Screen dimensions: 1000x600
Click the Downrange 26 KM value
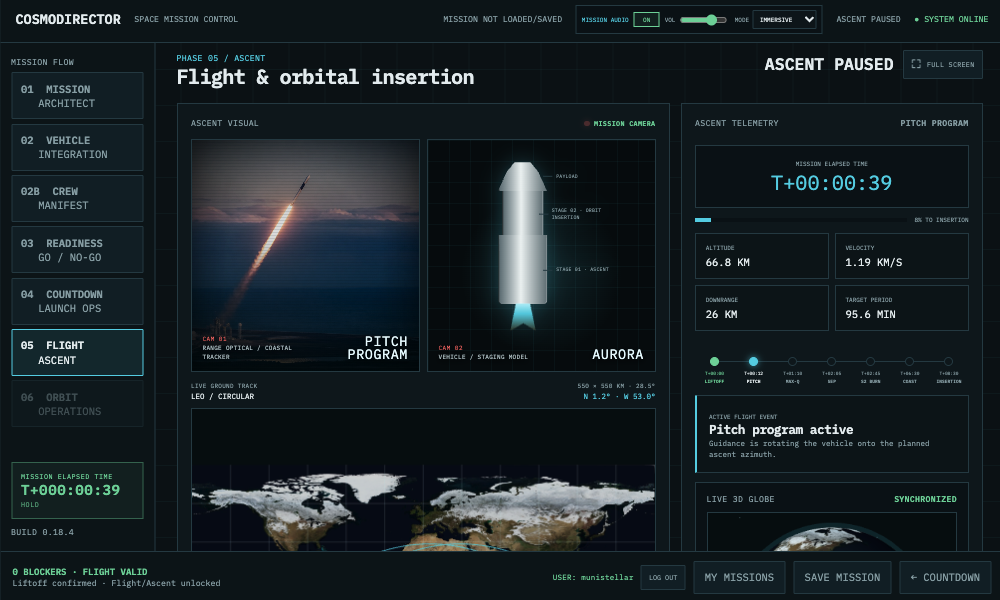point(721,314)
